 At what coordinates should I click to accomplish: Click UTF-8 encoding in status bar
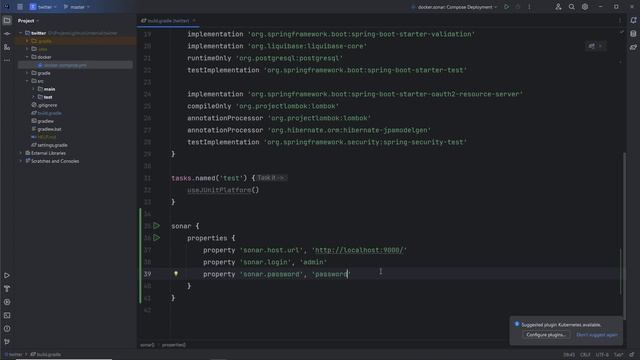point(602,355)
